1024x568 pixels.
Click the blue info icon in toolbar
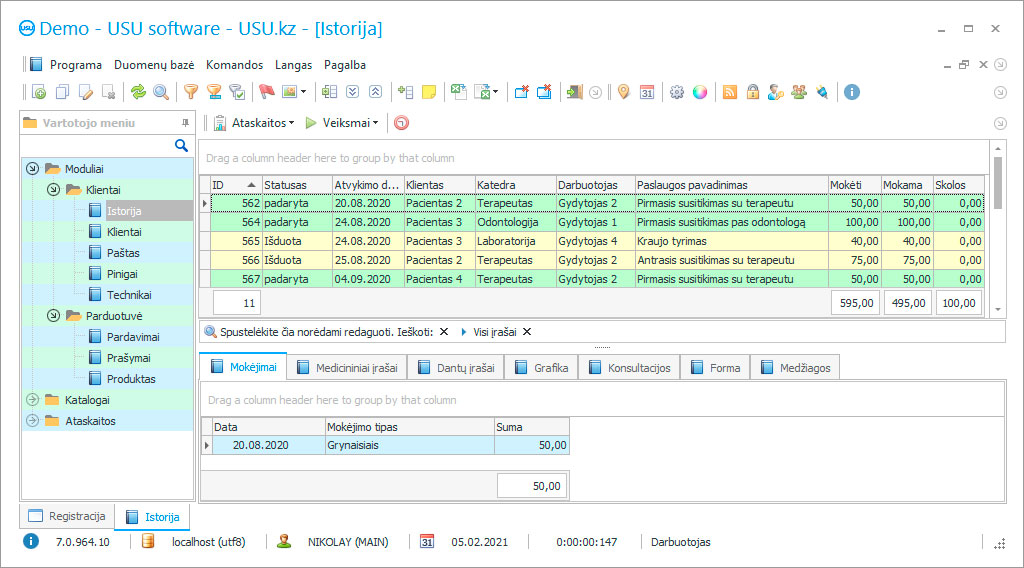pos(852,92)
